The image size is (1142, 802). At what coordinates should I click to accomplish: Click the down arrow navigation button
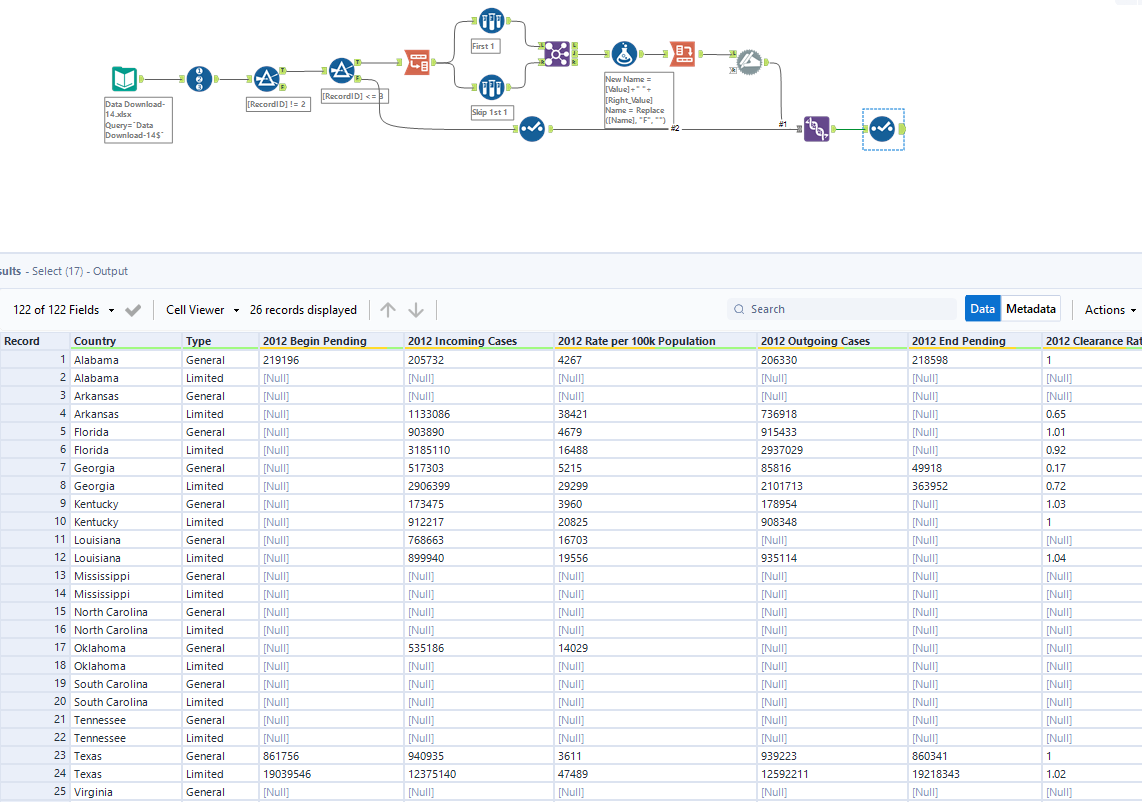coord(415,309)
